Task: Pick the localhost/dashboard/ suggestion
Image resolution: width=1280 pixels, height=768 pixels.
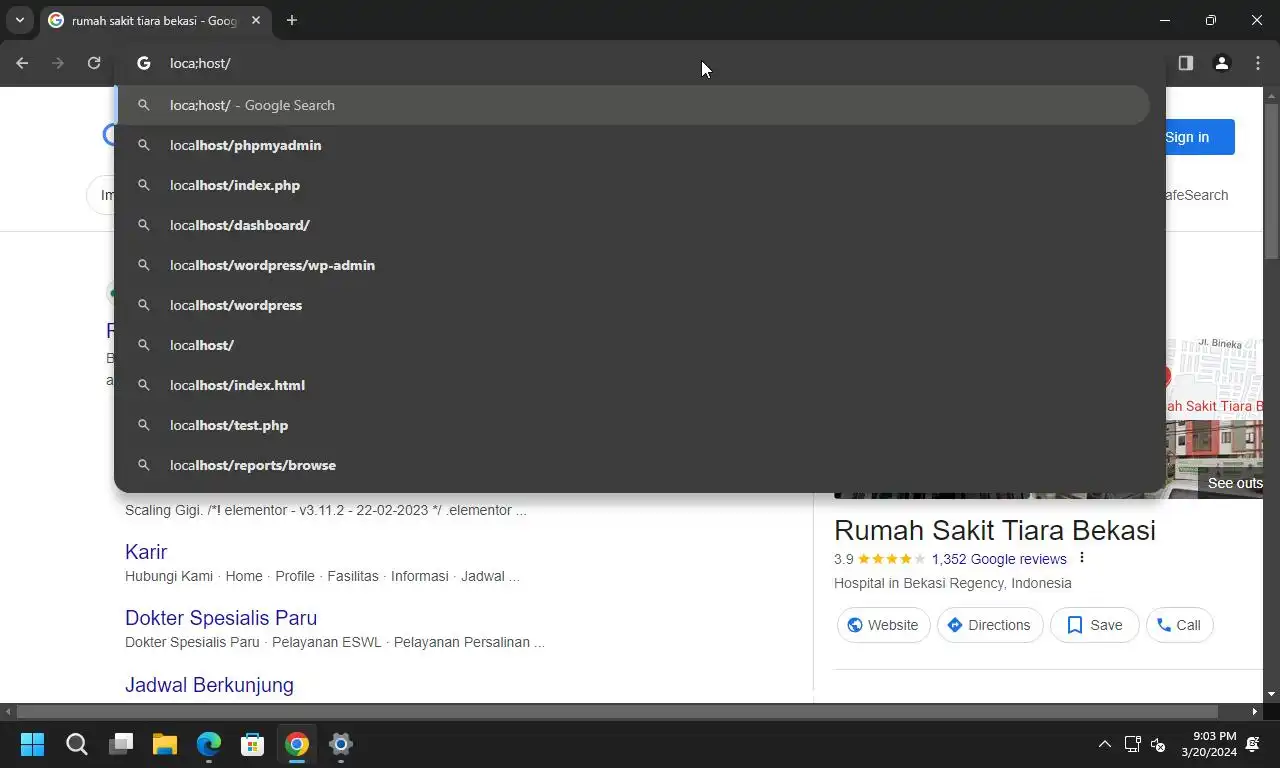Action: point(632,225)
